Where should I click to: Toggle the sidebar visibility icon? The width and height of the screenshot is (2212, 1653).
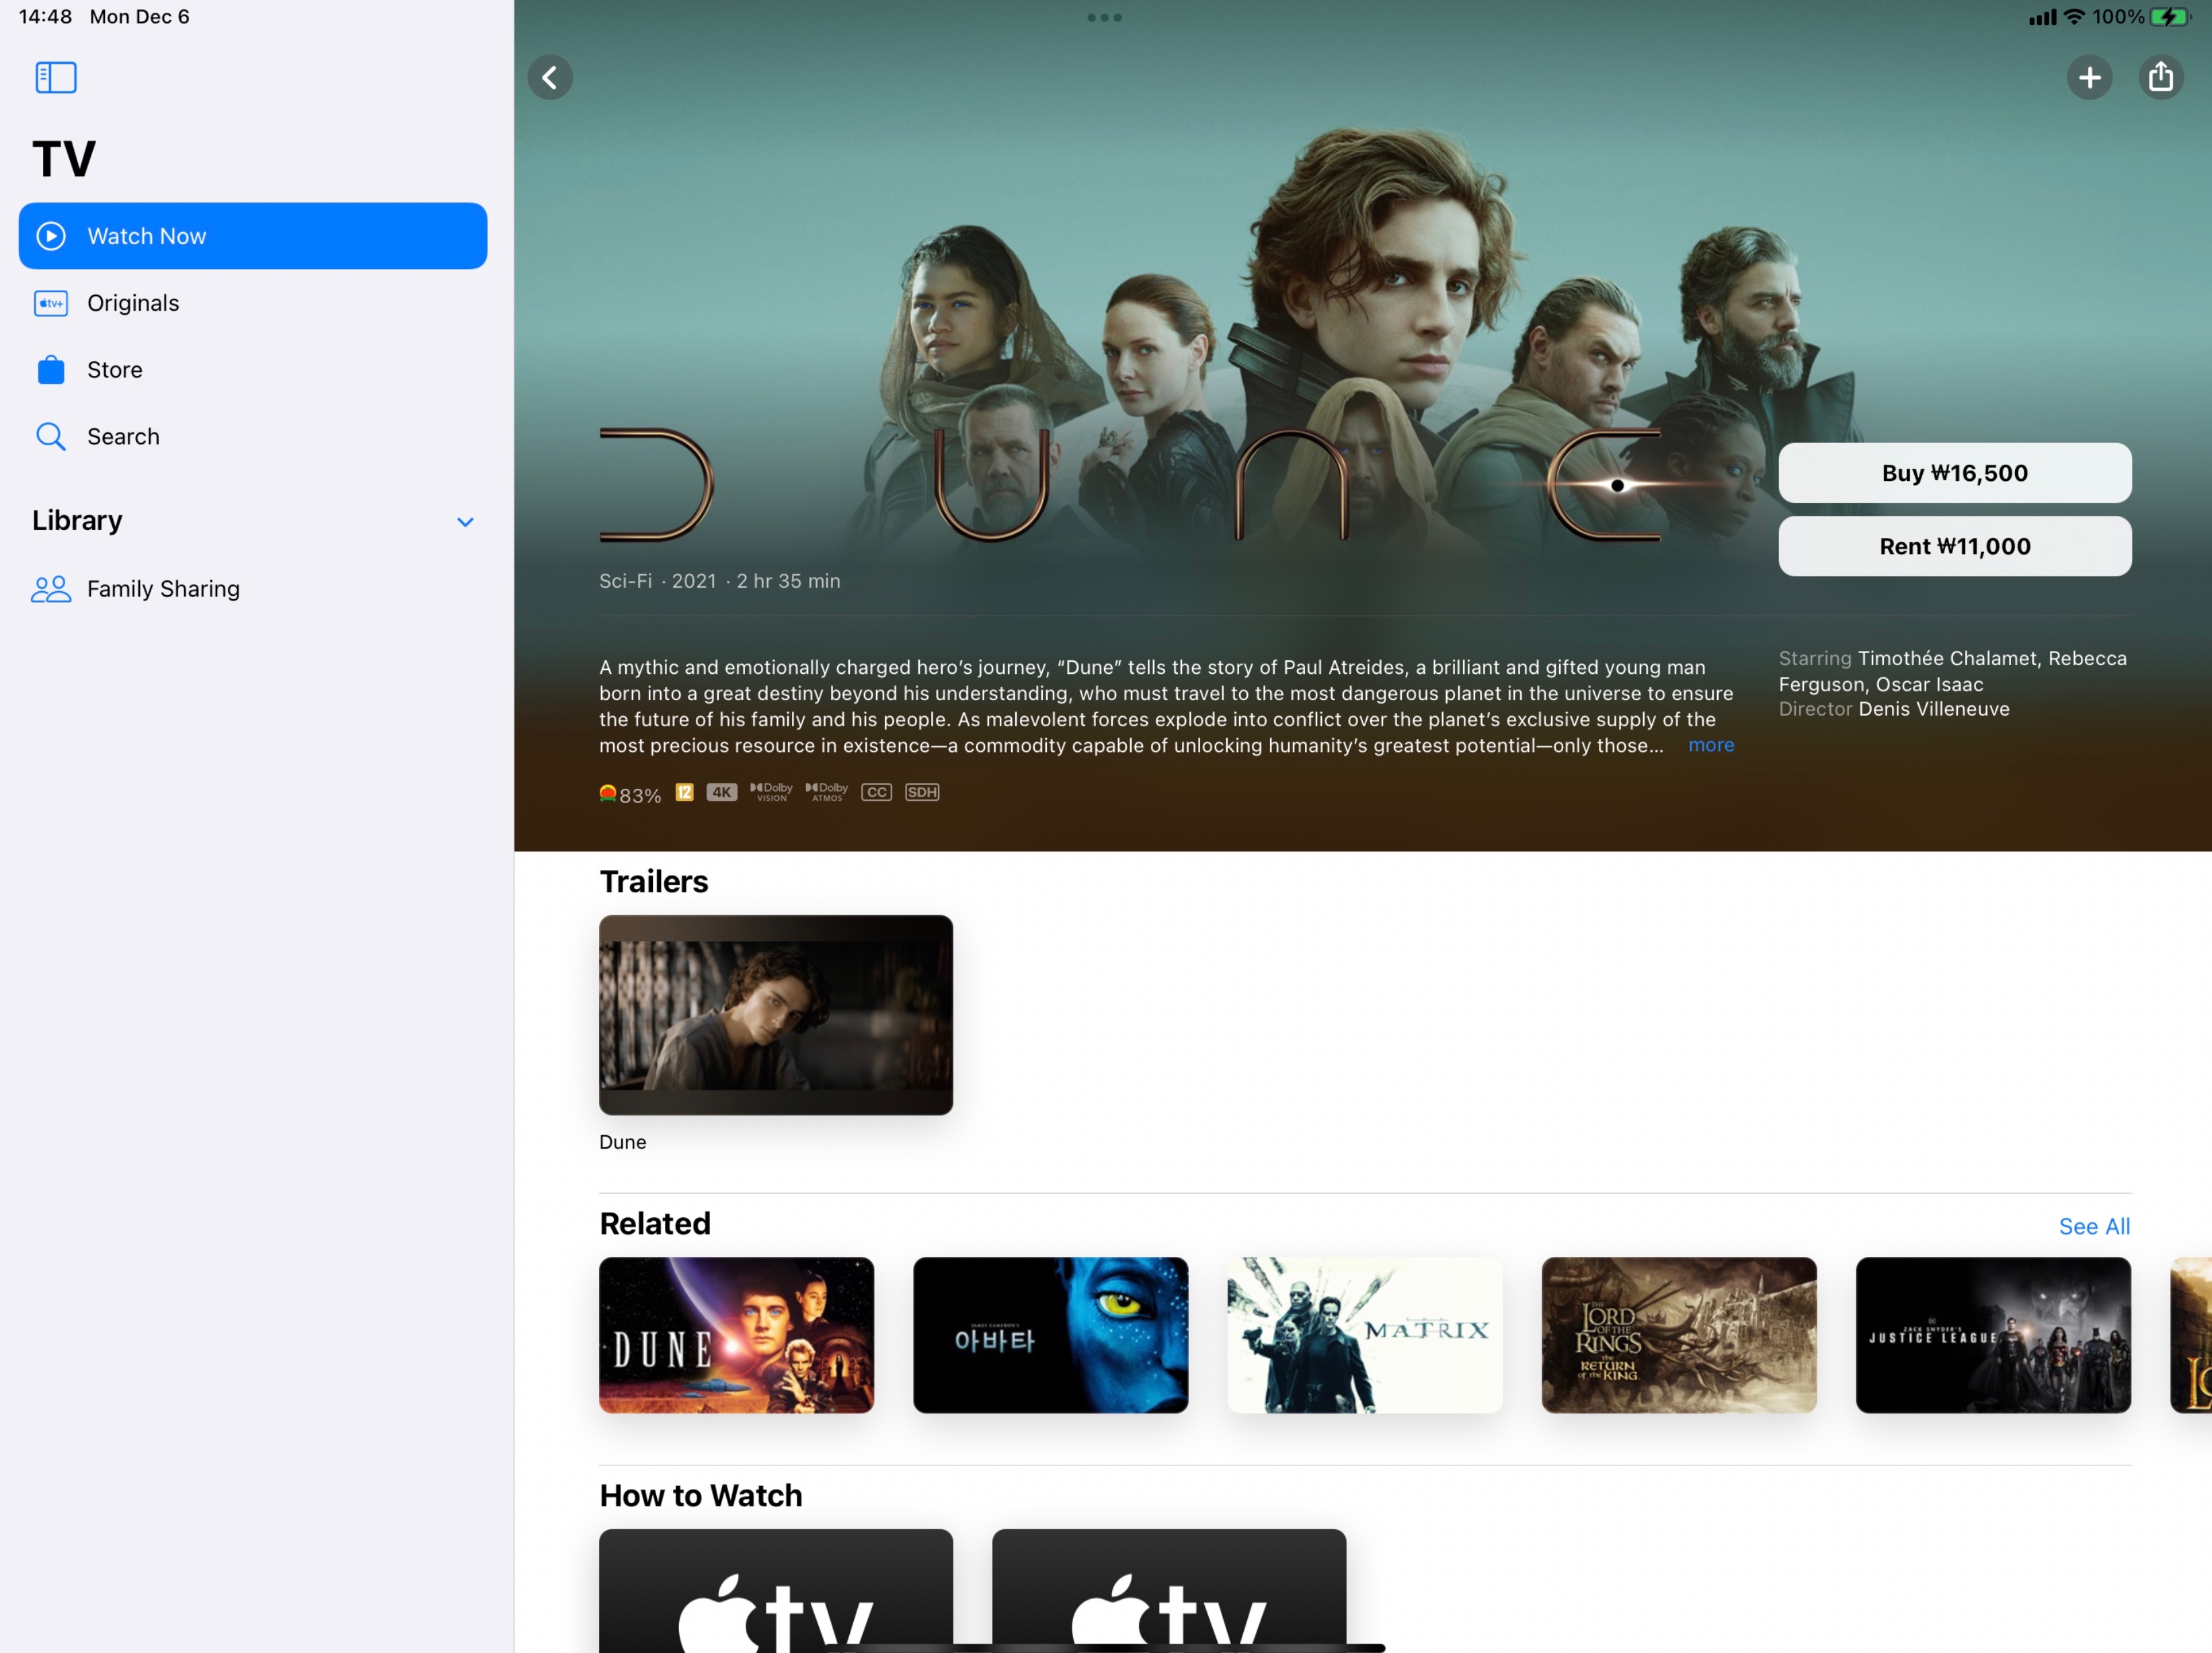click(x=56, y=77)
